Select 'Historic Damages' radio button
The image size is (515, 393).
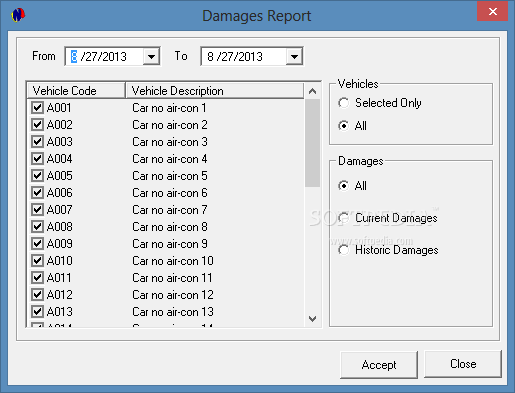(344, 250)
